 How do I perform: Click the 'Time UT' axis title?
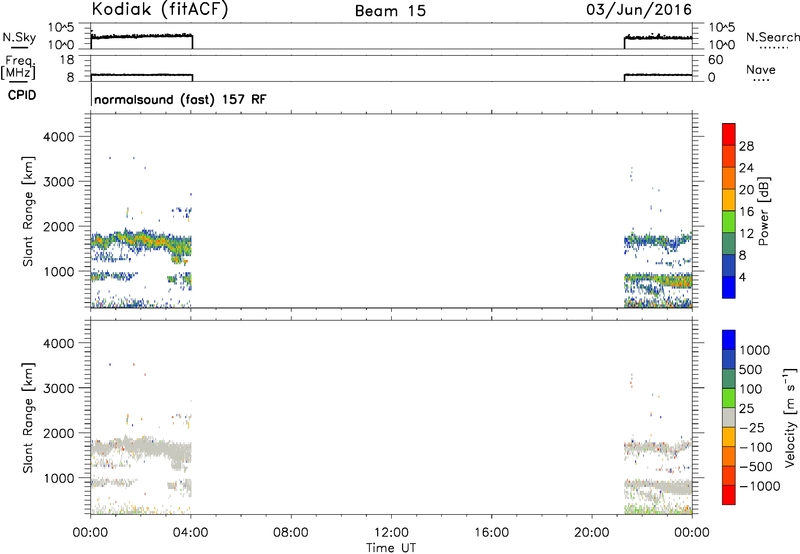tap(391, 548)
